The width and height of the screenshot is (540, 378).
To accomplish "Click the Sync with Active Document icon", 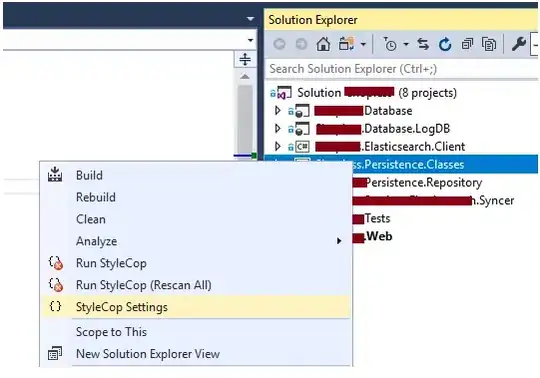I will (423, 44).
